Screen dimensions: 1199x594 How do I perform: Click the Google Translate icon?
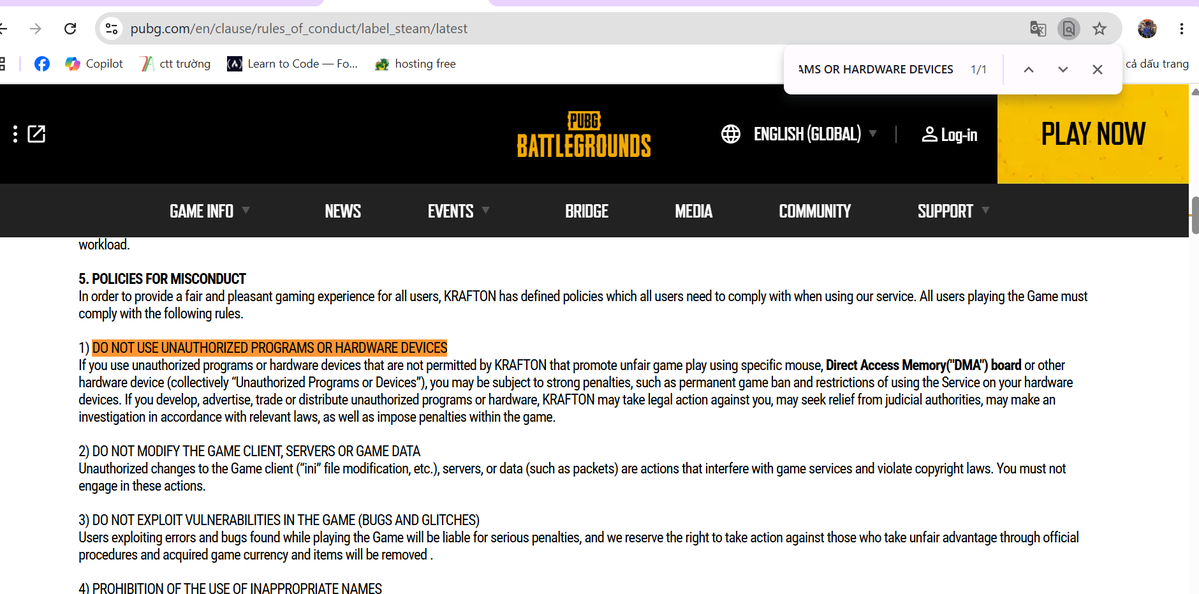tap(1038, 29)
